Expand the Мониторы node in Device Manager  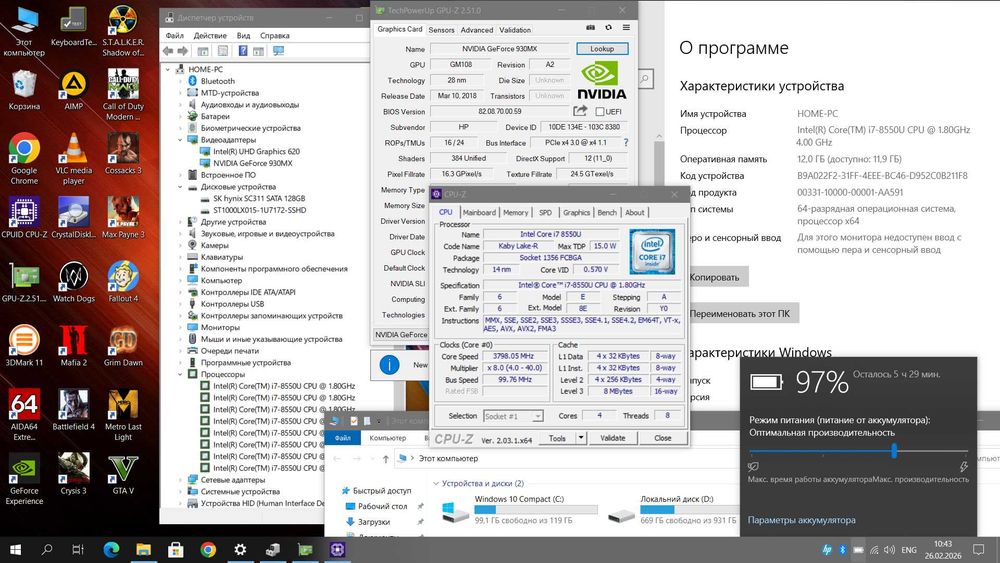coord(180,327)
